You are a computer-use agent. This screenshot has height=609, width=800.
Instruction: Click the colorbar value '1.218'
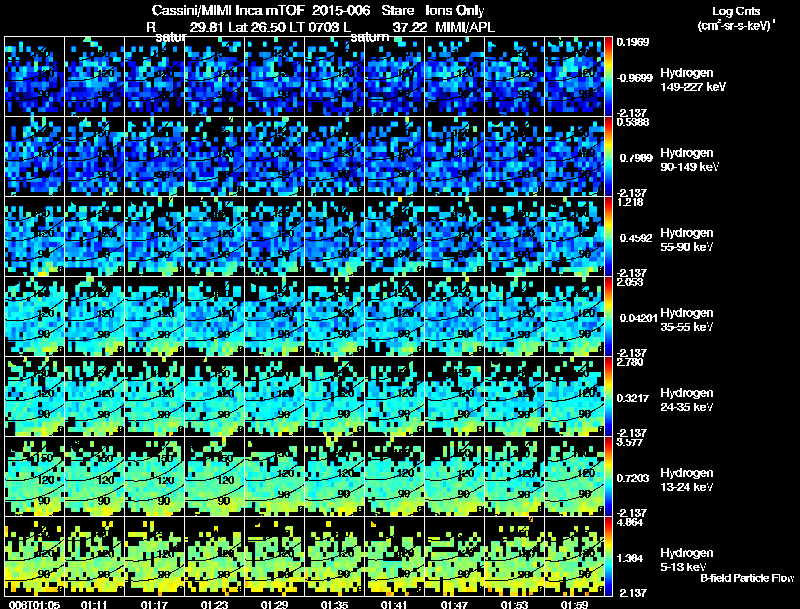coord(630,202)
